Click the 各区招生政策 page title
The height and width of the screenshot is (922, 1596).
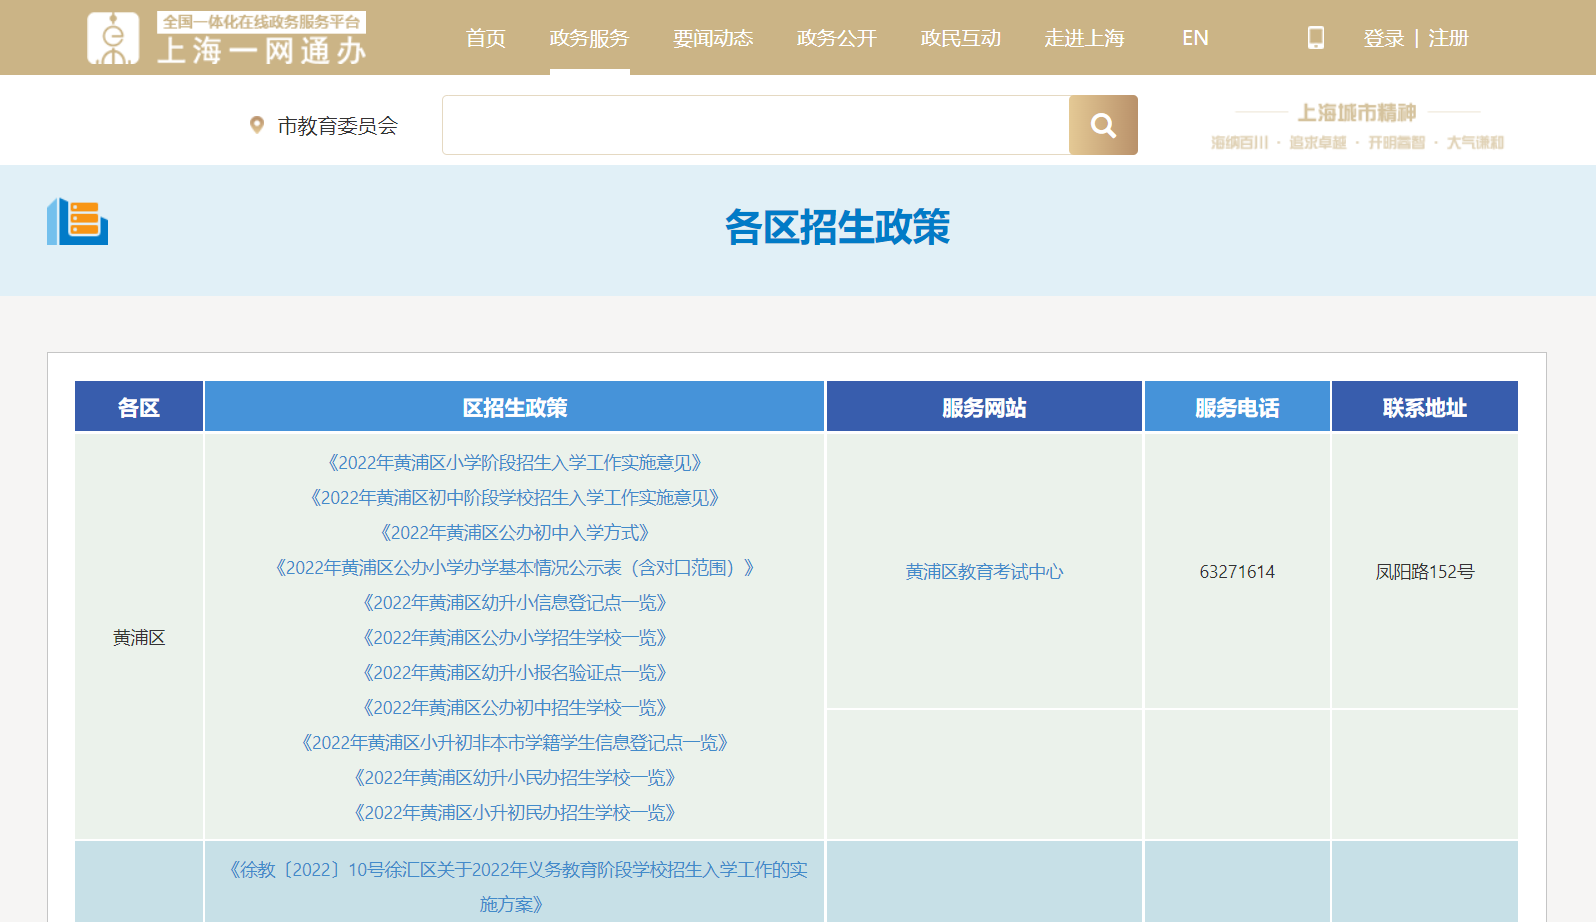(837, 227)
